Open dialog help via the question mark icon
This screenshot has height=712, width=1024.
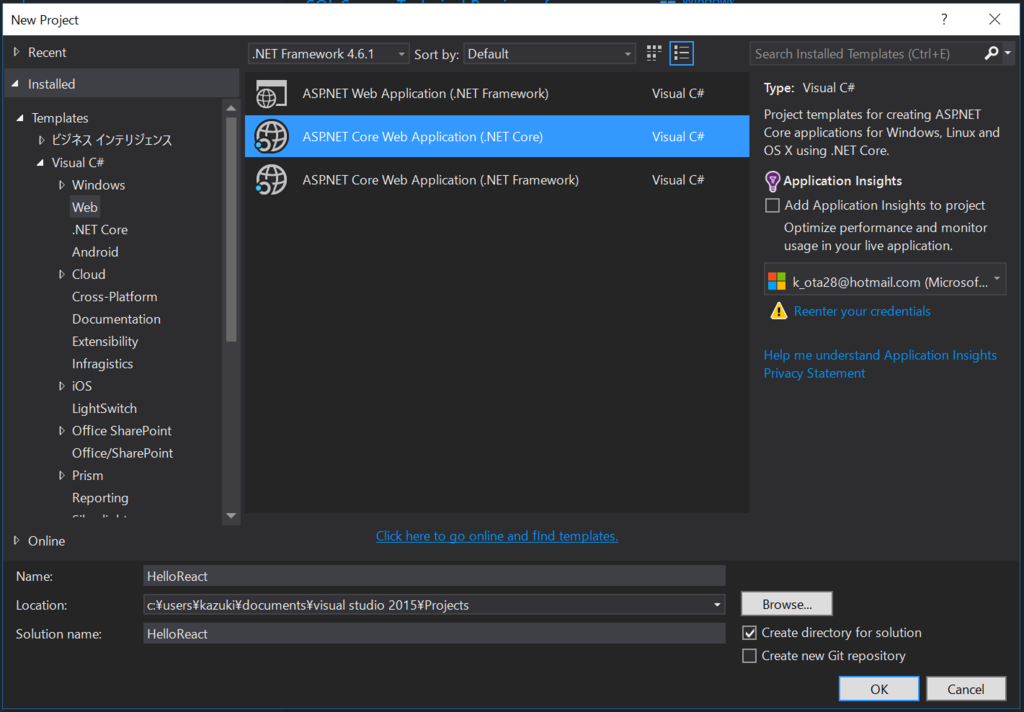tap(943, 20)
